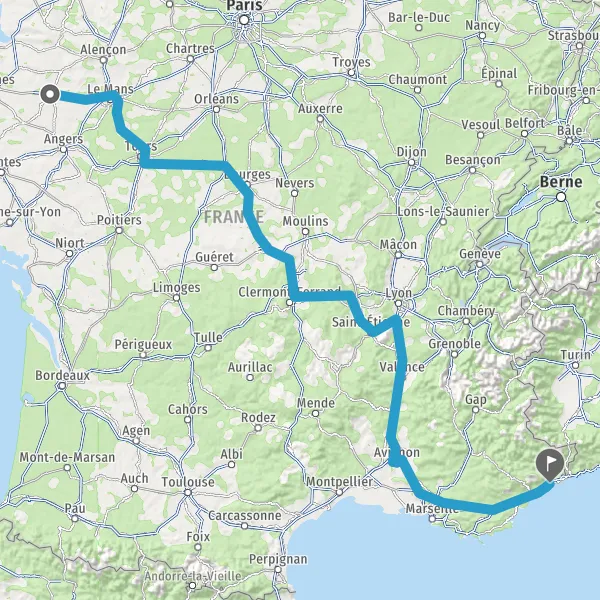The image size is (600, 600).
Task: Click the Berne city marker circle
Action: pyautogui.click(x=561, y=197)
